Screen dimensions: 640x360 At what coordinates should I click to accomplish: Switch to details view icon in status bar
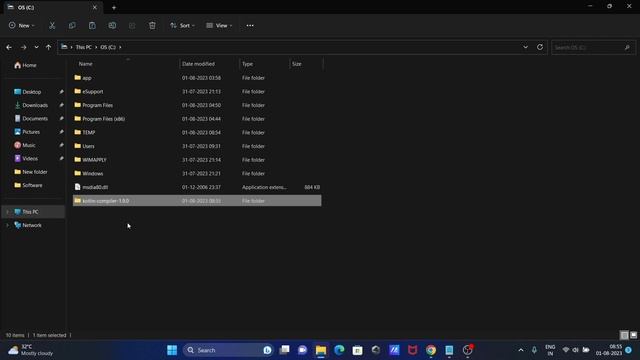(624, 335)
